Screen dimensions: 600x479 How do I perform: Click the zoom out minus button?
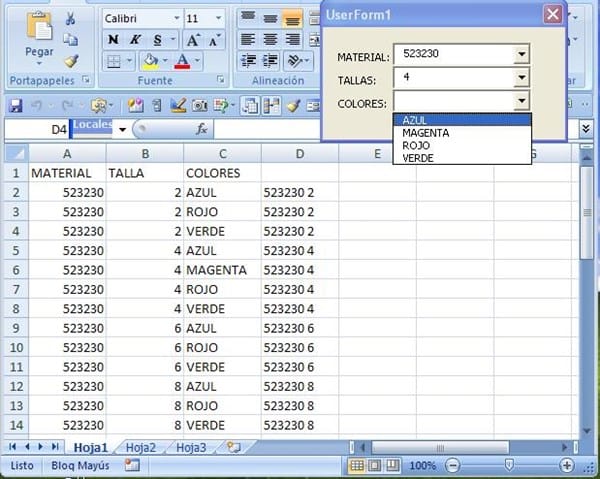[453, 466]
